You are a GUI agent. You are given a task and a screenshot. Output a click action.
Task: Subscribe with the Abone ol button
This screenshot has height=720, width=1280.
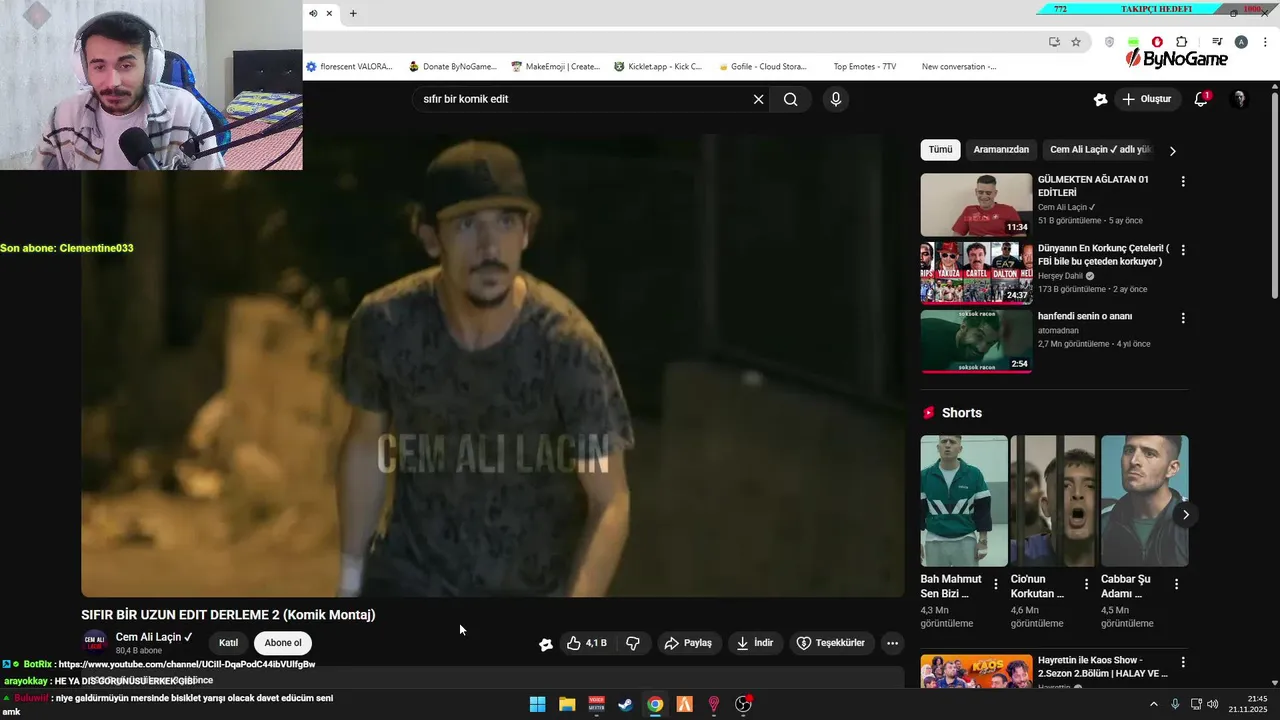[x=283, y=643]
